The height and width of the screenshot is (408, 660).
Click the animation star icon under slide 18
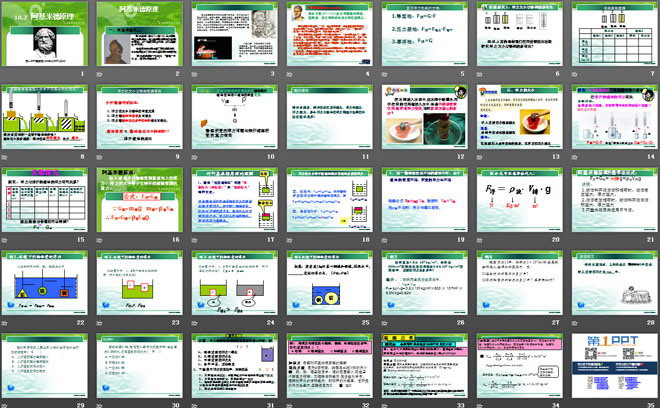coord(290,240)
